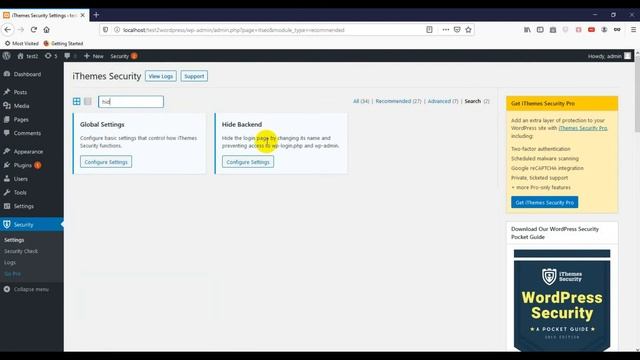Open Users in sidebar
640x360 pixels.
pyautogui.click(x=20, y=179)
